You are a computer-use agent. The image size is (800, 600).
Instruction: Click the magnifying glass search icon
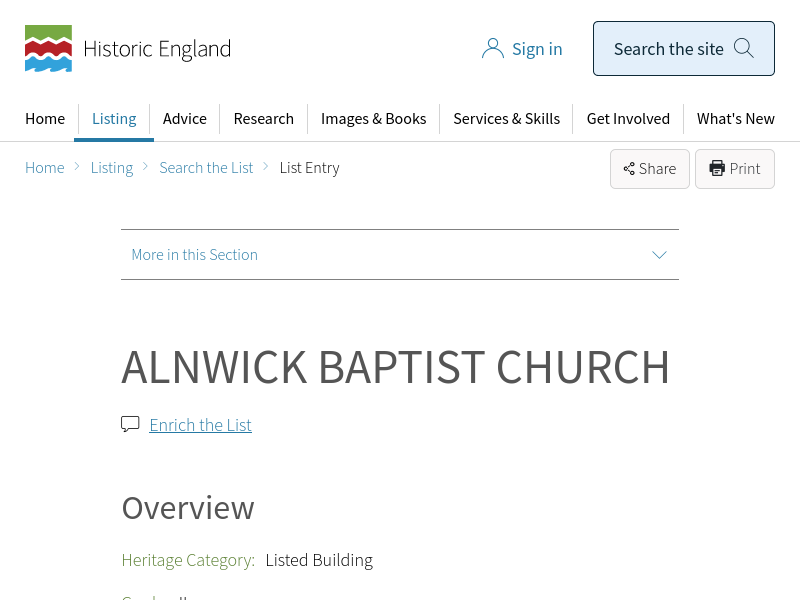pyautogui.click(x=744, y=48)
